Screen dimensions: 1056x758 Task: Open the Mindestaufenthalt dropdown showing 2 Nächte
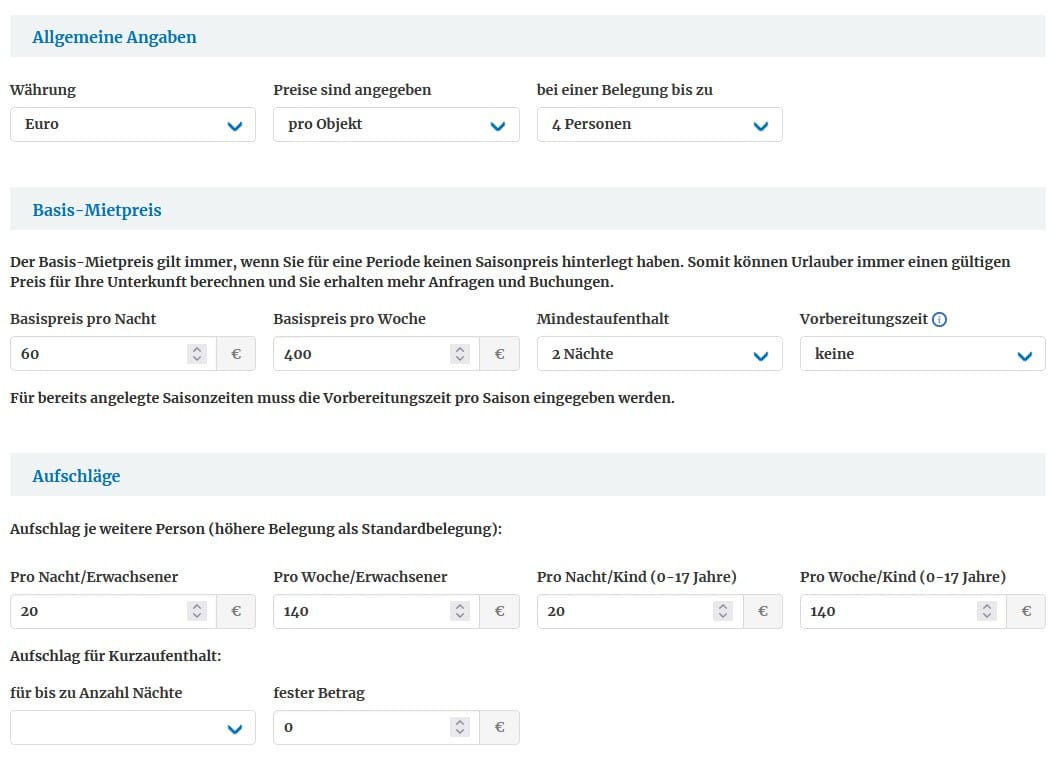[659, 354]
